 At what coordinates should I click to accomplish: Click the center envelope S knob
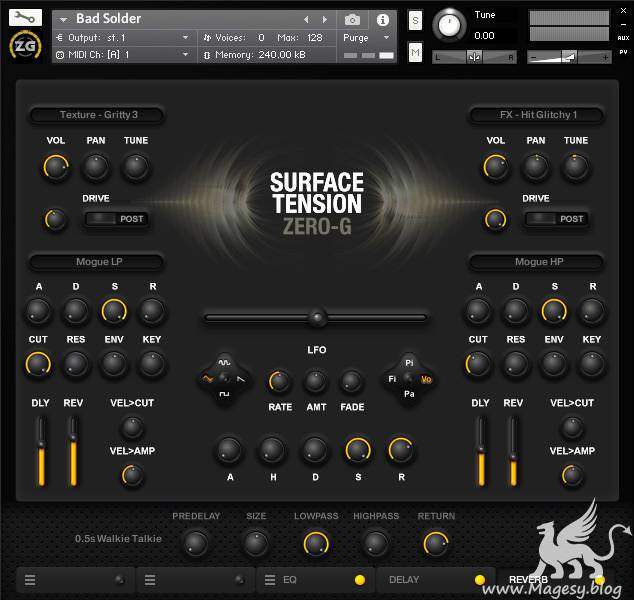coord(358,450)
